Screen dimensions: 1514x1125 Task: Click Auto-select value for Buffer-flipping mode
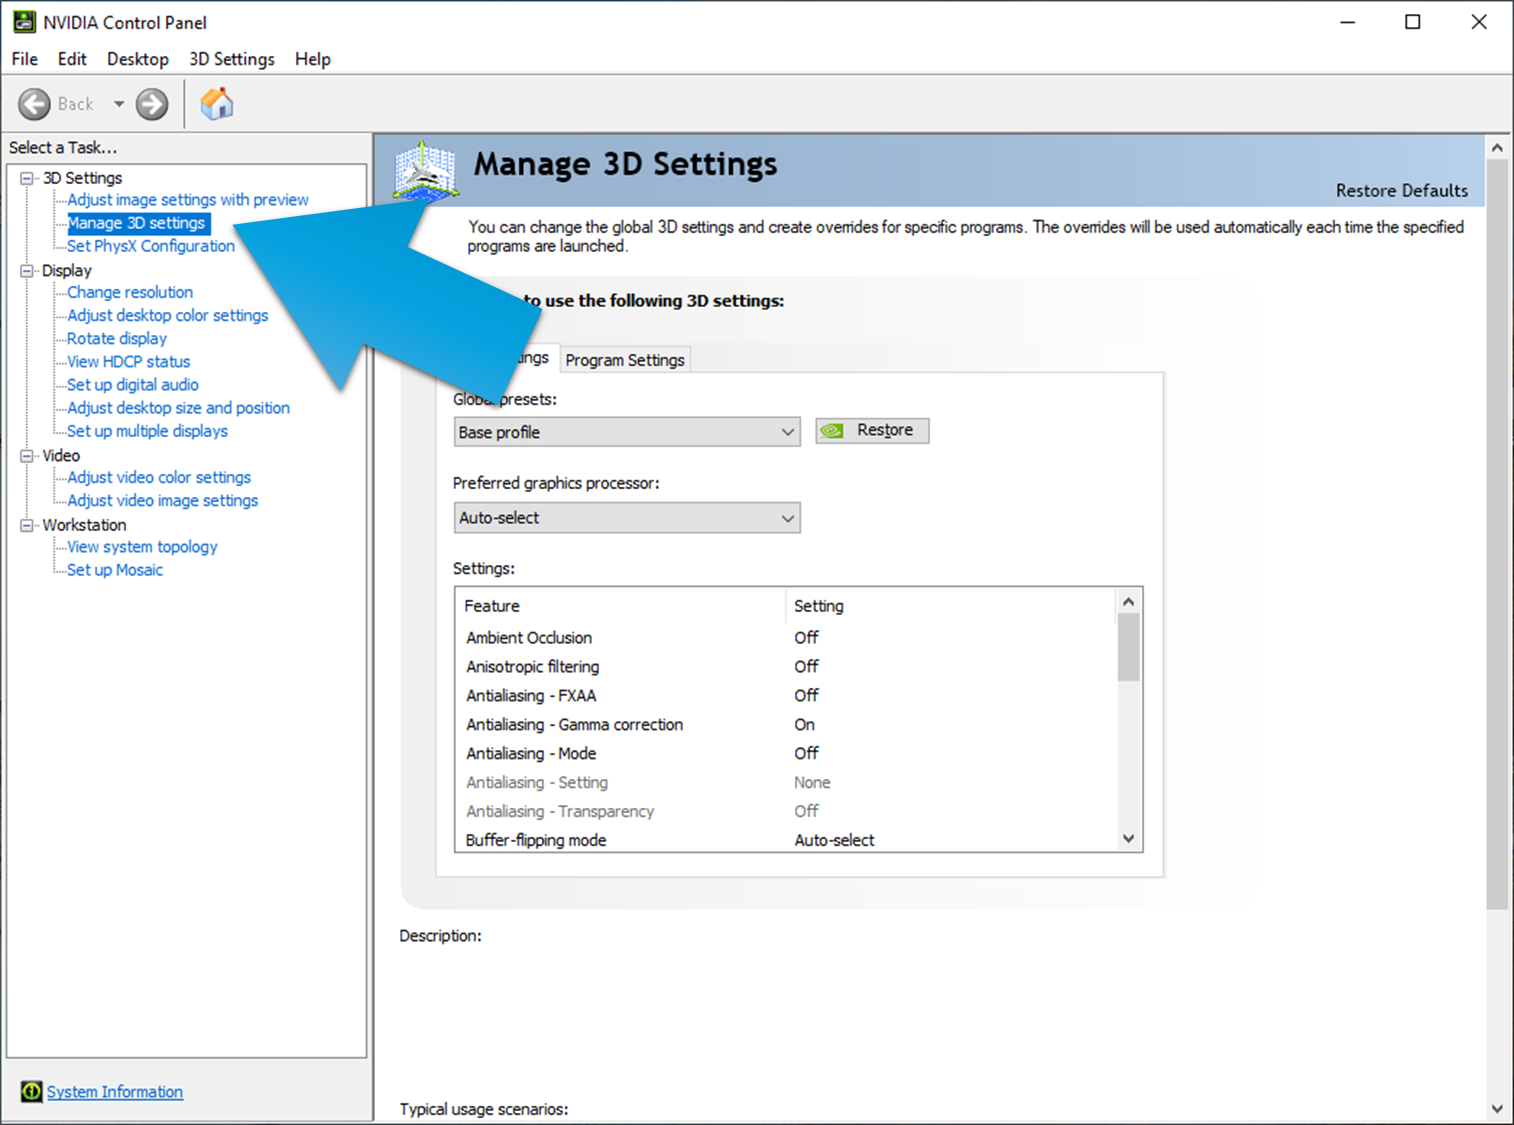coord(834,841)
